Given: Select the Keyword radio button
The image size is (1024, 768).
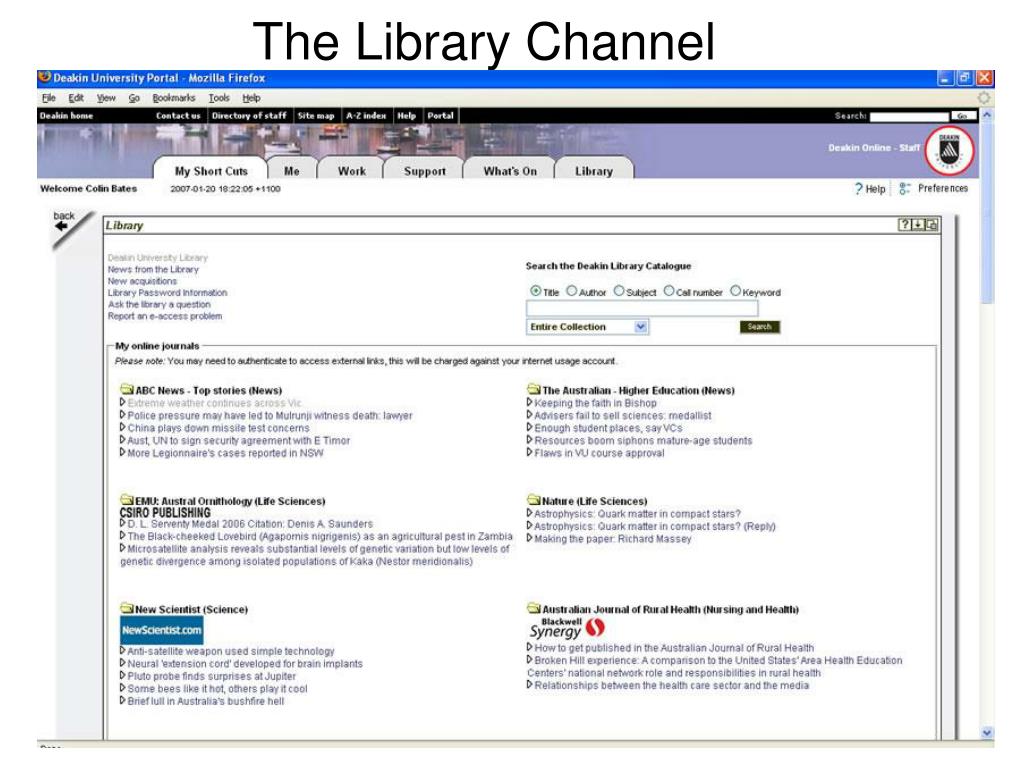Looking at the screenshot, I should 735,291.
